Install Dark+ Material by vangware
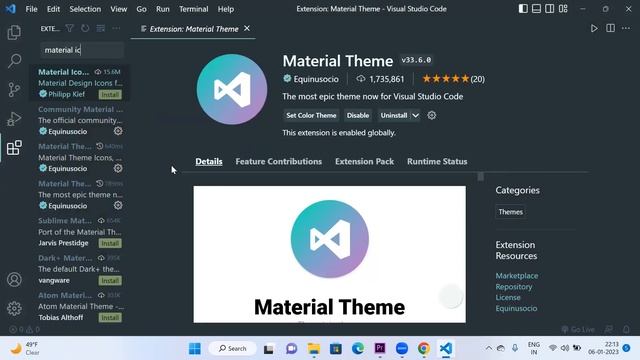Image resolution: width=640 pixels, height=360 pixels. click(110, 281)
